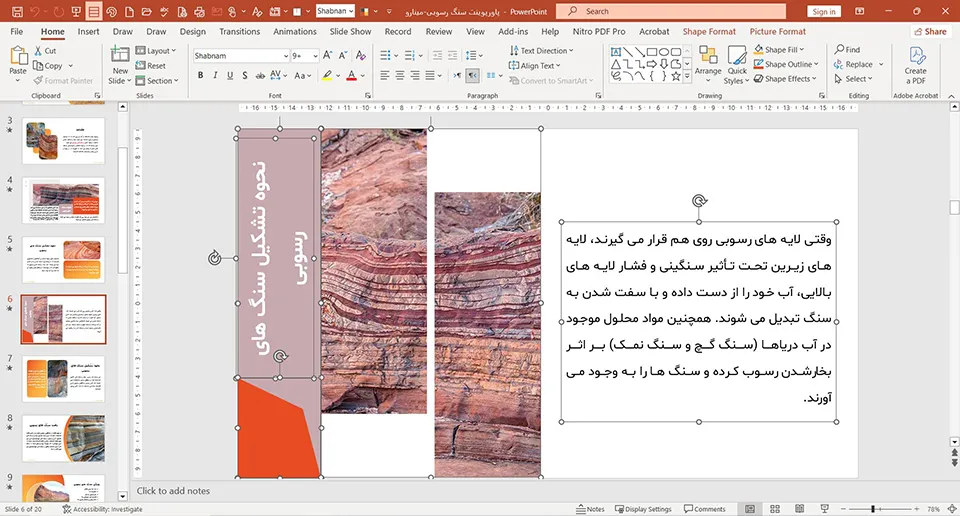This screenshot has width=960, height=516.
Task: Open the Arrange options
Action: click(708, 64)
